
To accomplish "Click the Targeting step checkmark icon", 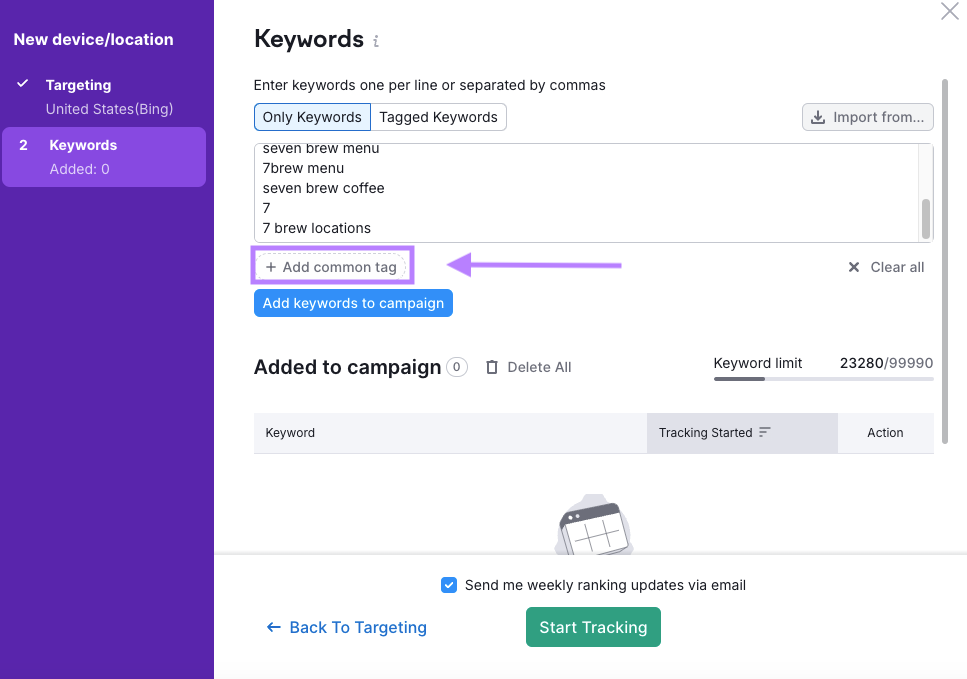I will (23, 85).
